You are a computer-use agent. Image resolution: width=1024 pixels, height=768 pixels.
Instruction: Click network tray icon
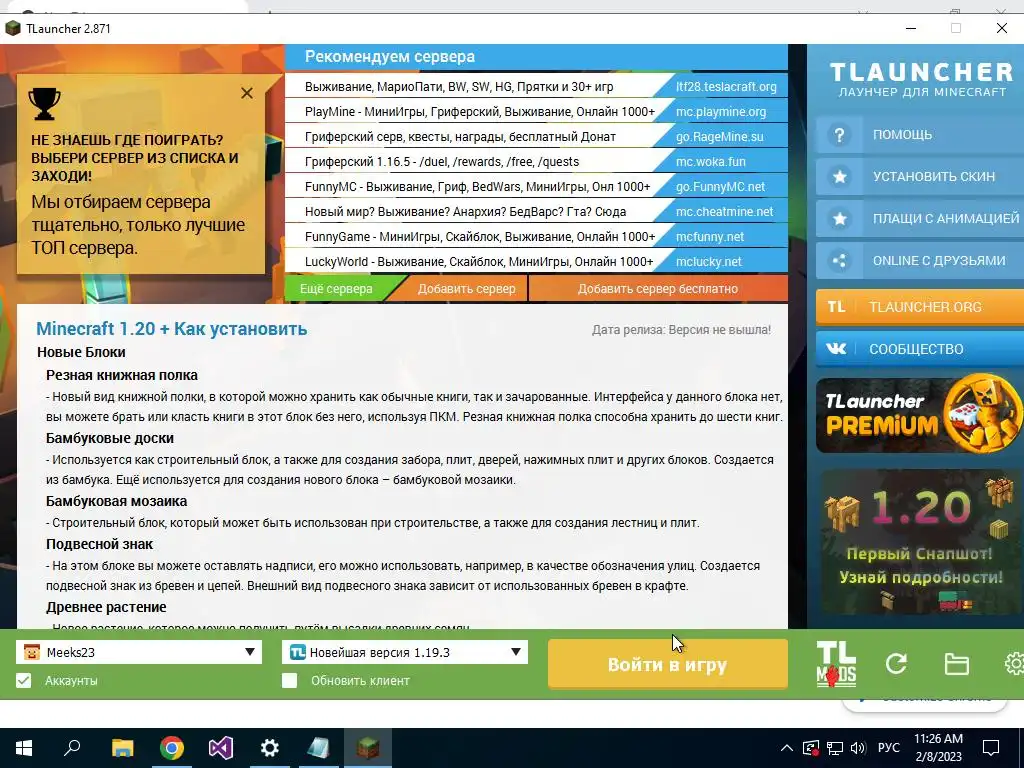(x=835, y=748)
